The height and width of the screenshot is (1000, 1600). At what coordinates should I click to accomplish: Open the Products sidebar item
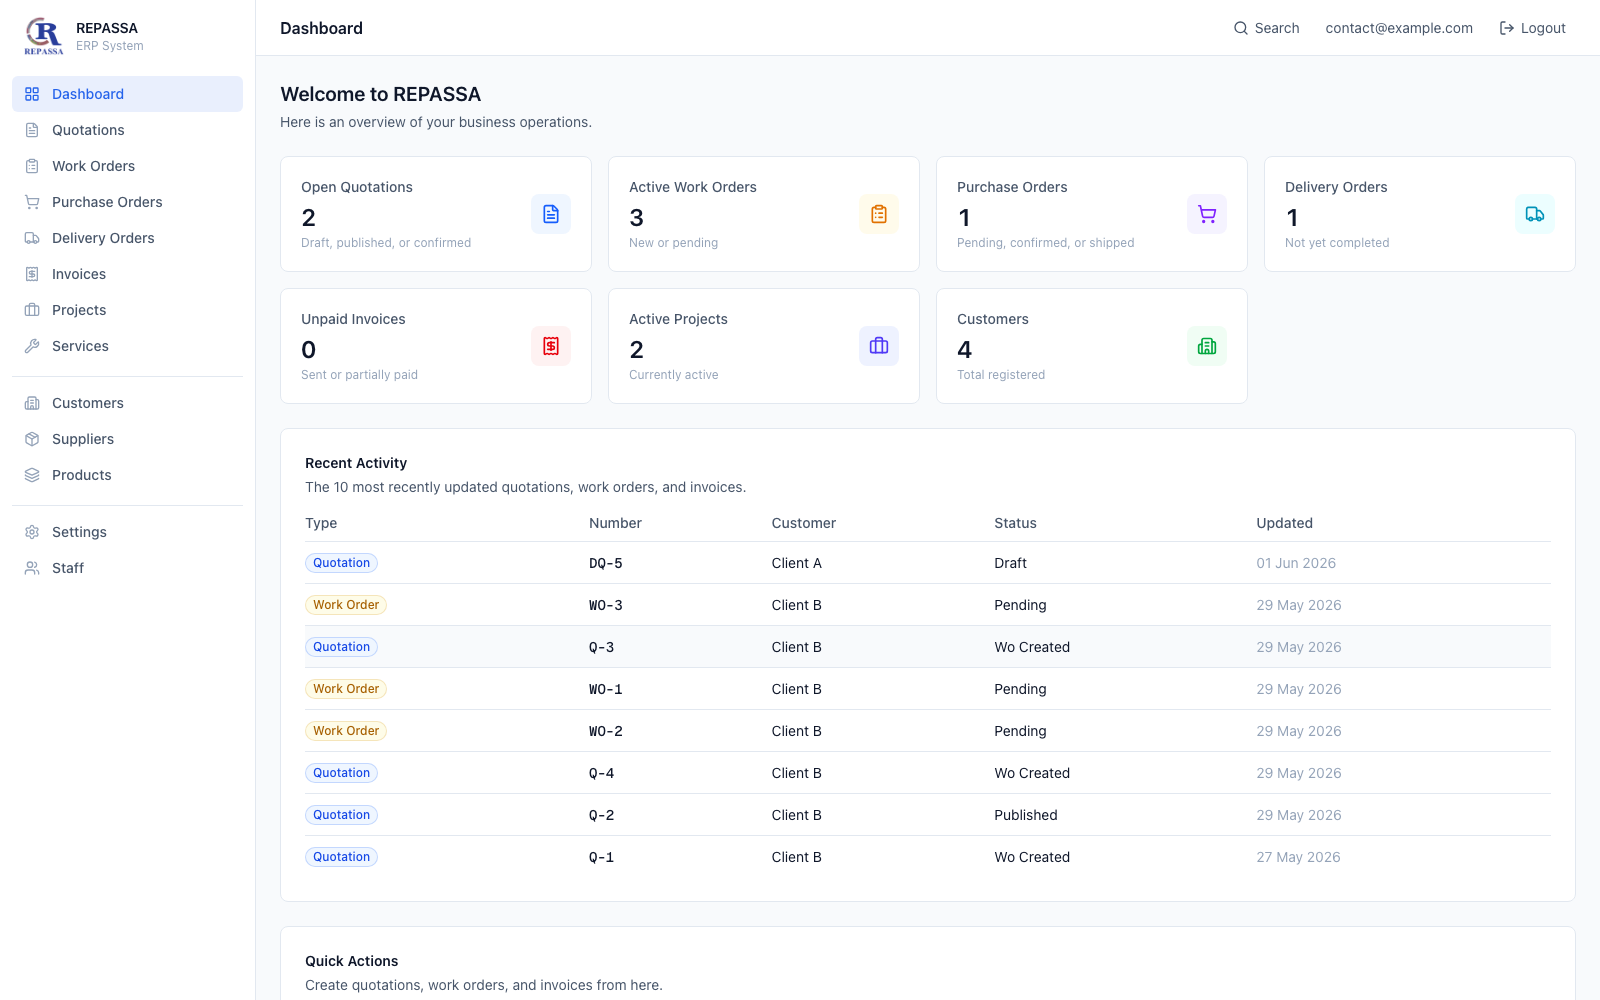tap(127, 475)
